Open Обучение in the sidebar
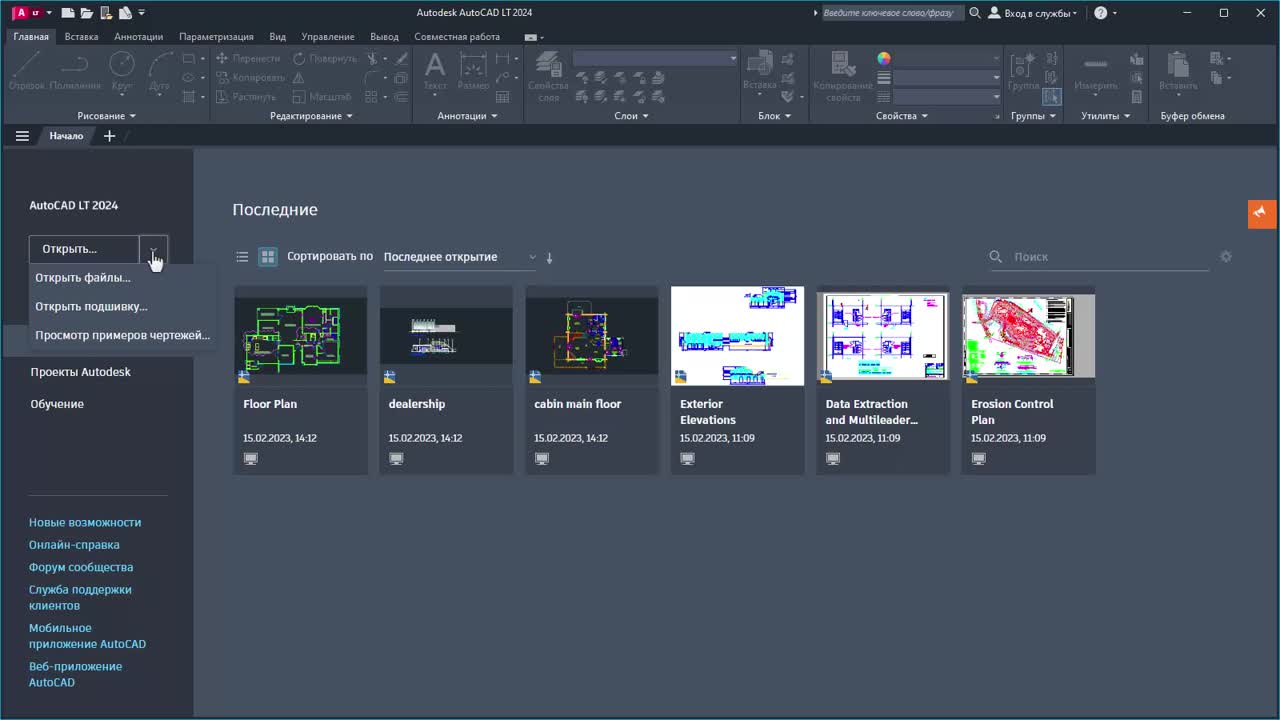1280x720 pixels. coord(57,404)
